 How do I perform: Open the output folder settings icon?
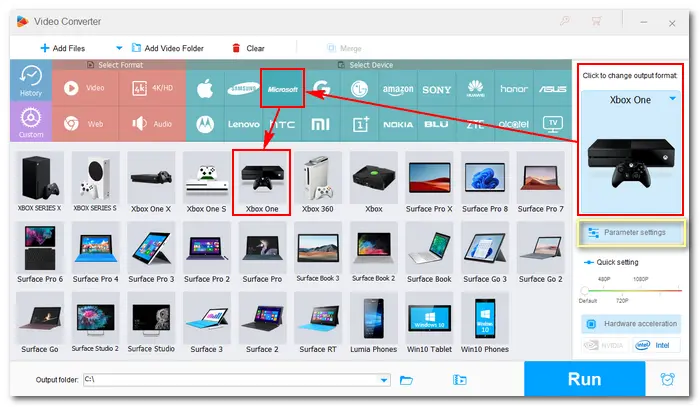(459, 380)
